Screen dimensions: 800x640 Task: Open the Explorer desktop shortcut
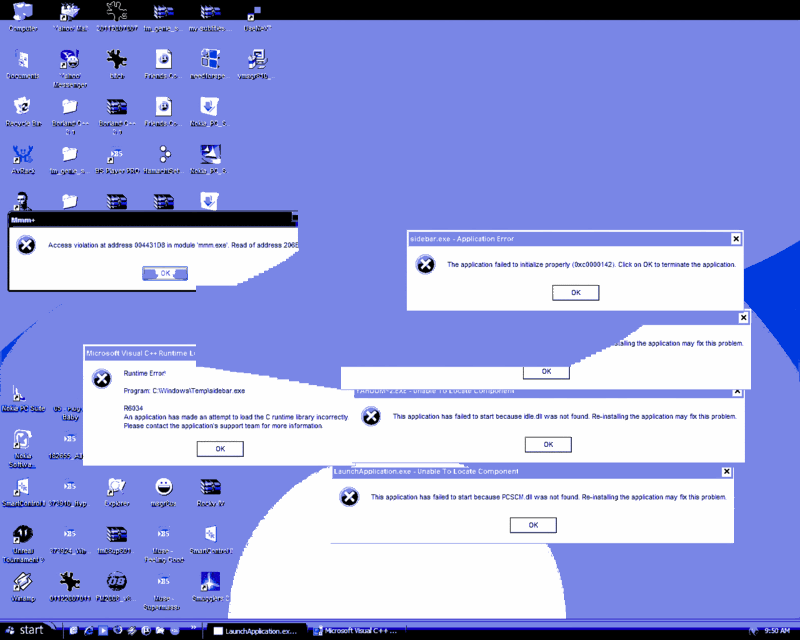(x=117, y=489)
